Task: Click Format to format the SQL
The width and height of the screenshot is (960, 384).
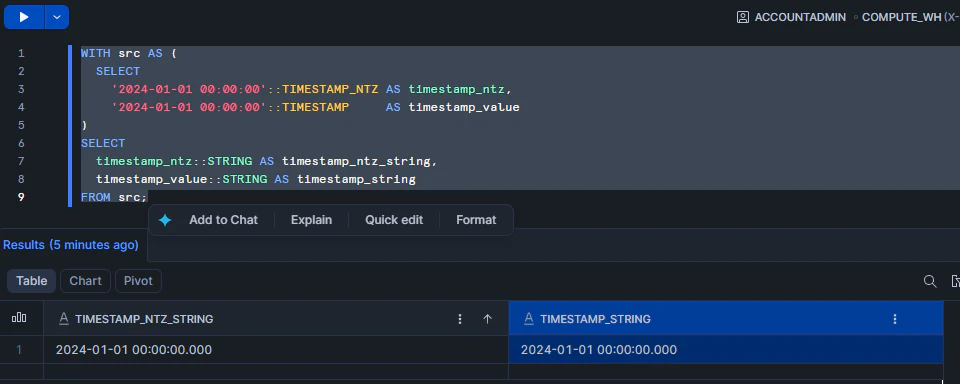Action: click(476, 220)
